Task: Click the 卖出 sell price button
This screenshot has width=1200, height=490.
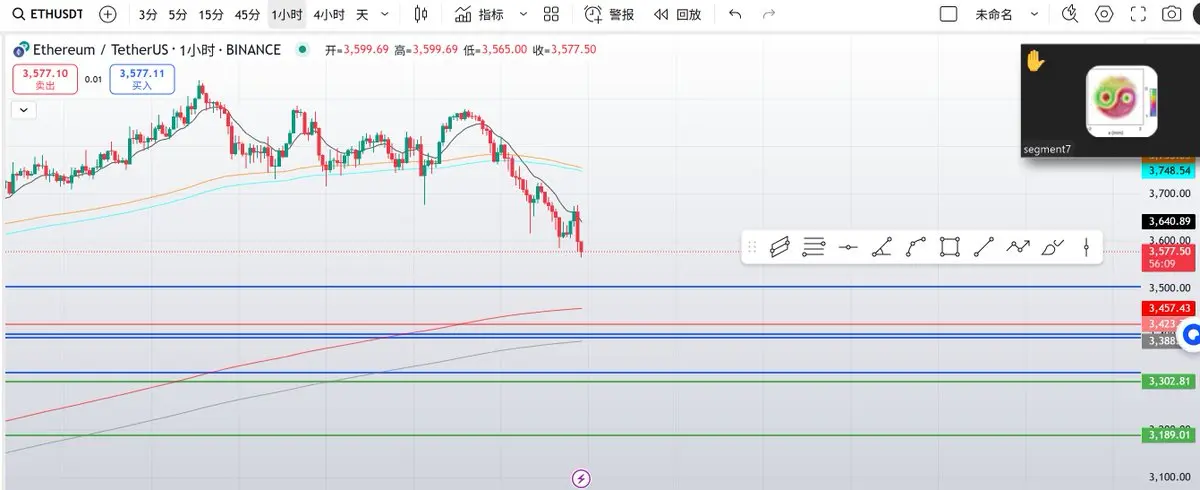Action: 45,79
